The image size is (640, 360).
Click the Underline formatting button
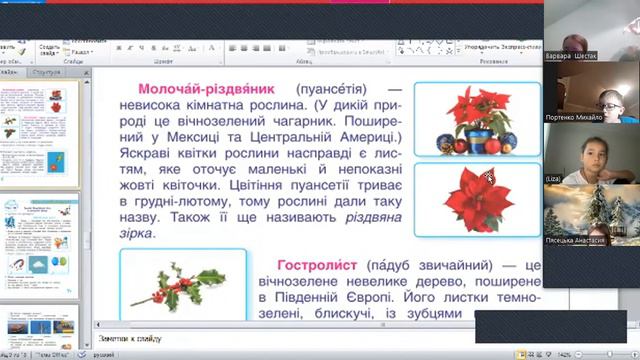tap(142, 48)
